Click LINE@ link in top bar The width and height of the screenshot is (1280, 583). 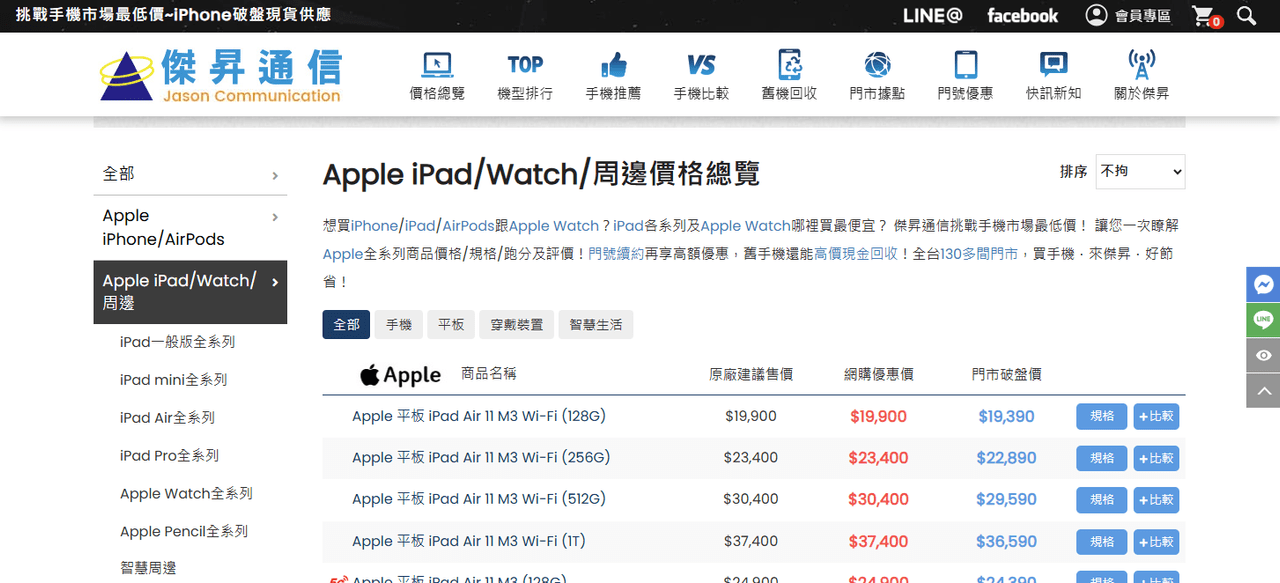pos(932,16)
